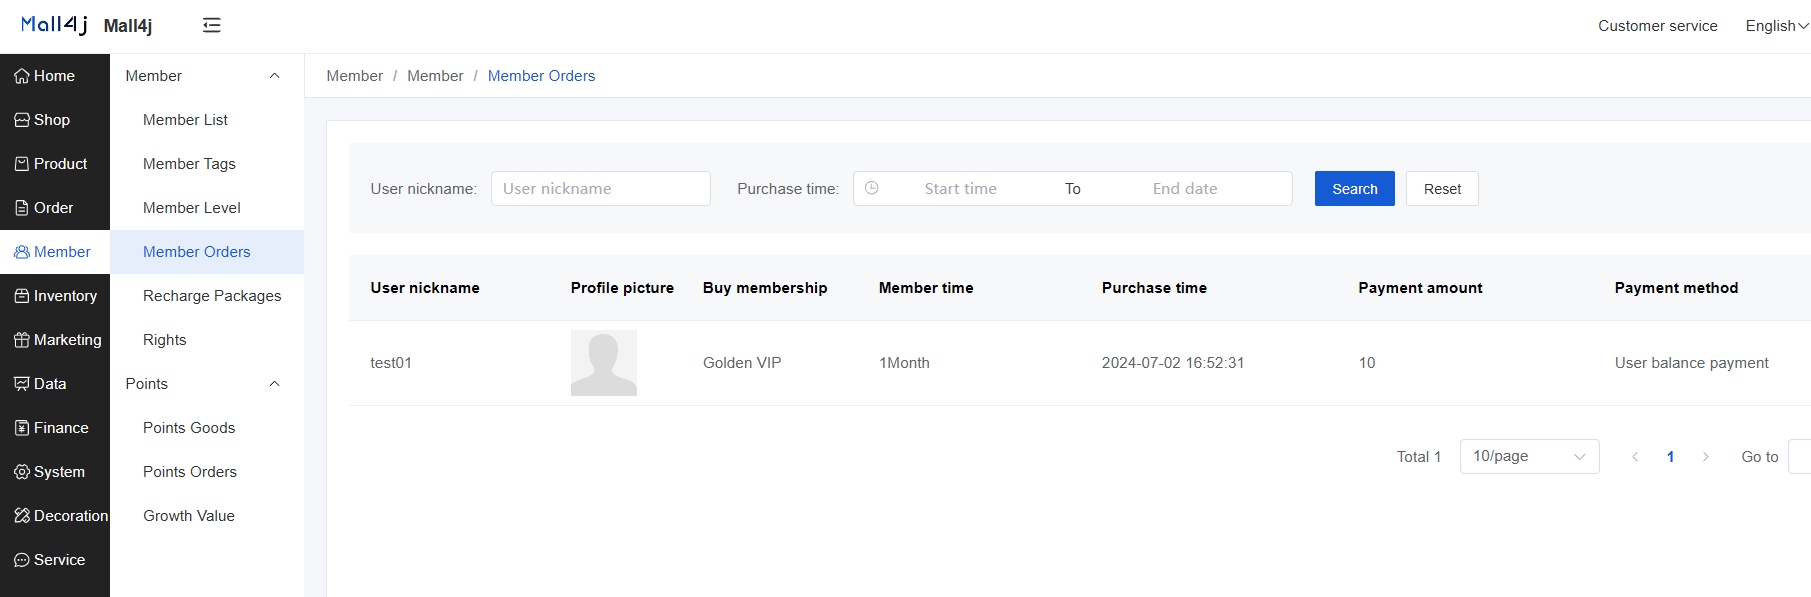This screenshot has height=597, width=1811.
Task: Open Recharge Packages submenu item
Action: pos(207,296)
